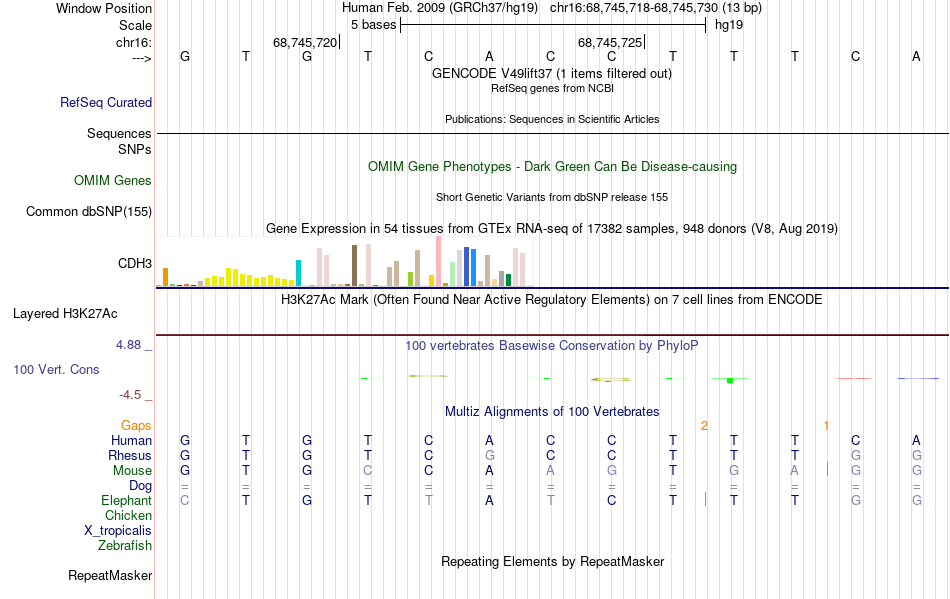The height and width of the screenshot is (599, 950).
Task: Open 100 vertebrates Basewise Conservation by PhyloP
Action: 551,346
